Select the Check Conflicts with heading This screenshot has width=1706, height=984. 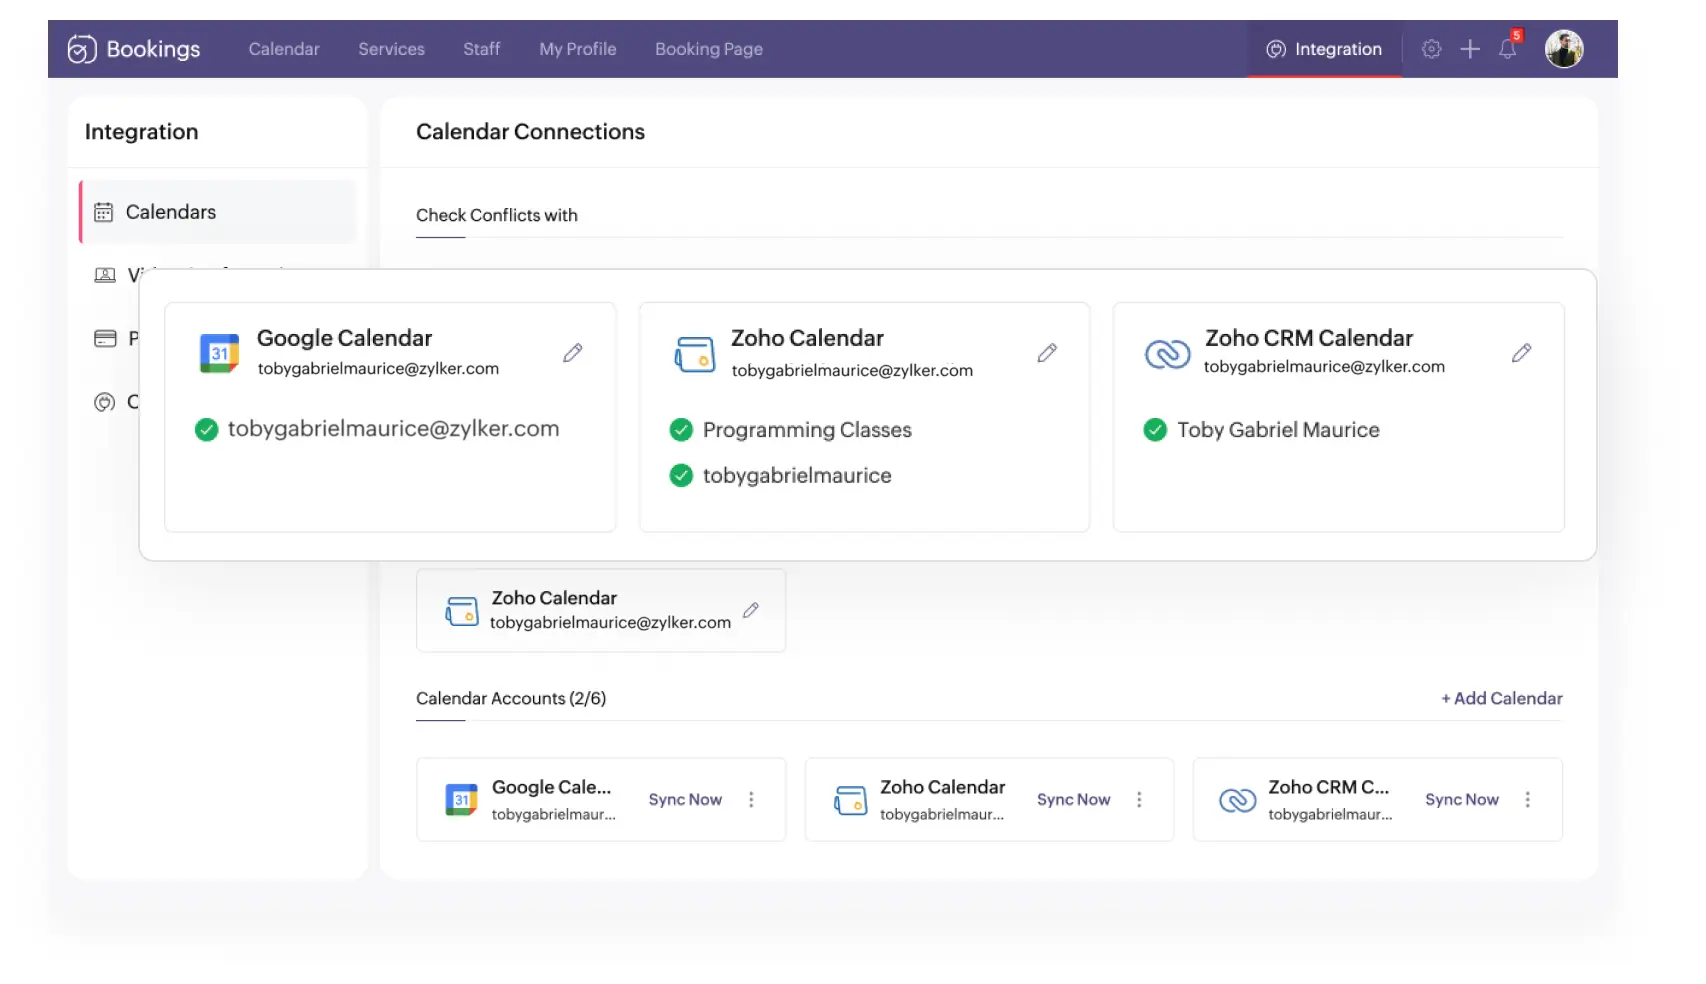coord(497,215)
